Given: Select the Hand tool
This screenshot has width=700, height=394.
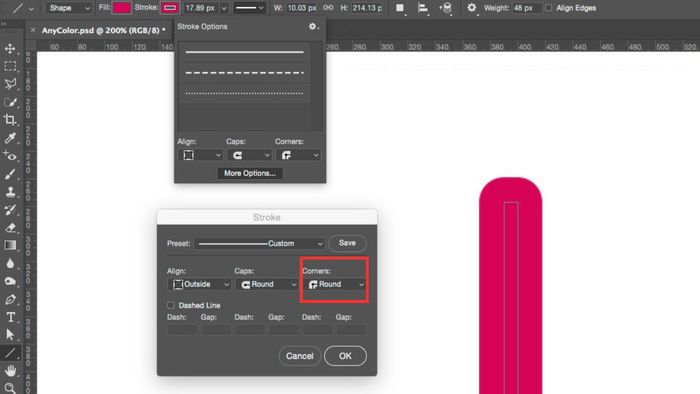Looking at the screenshot, I should coord(10,370).
